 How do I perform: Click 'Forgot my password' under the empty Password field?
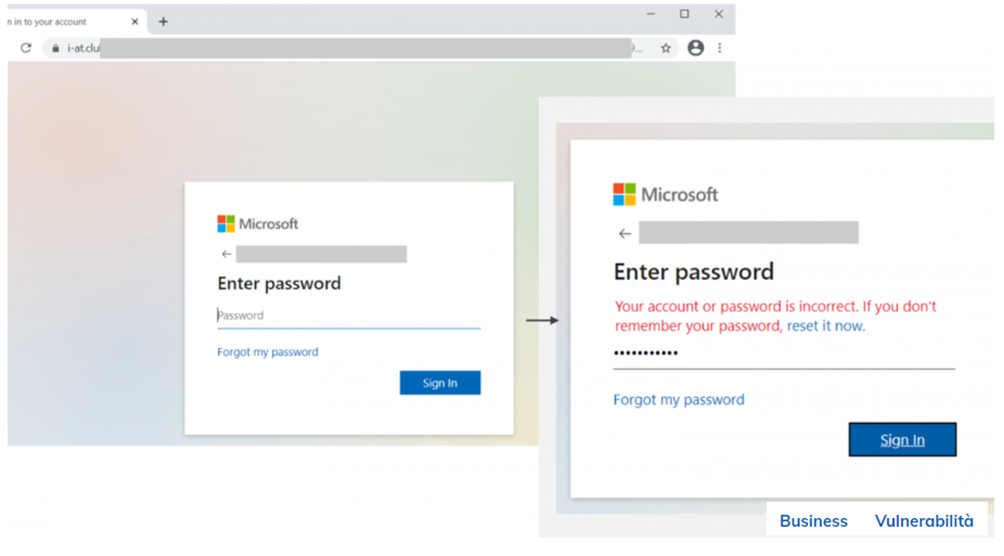[268, 352]
